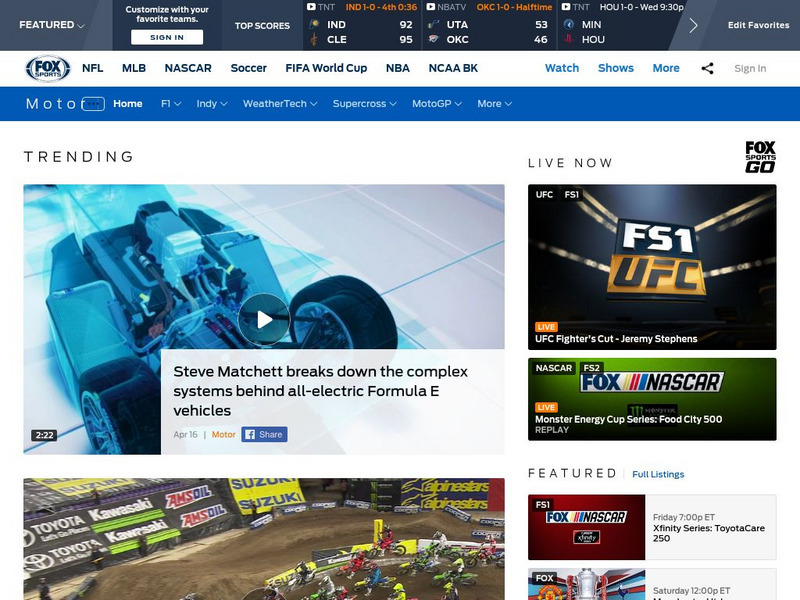
Task: Open Full Listings in the Featured section
Action: (657, 473)
